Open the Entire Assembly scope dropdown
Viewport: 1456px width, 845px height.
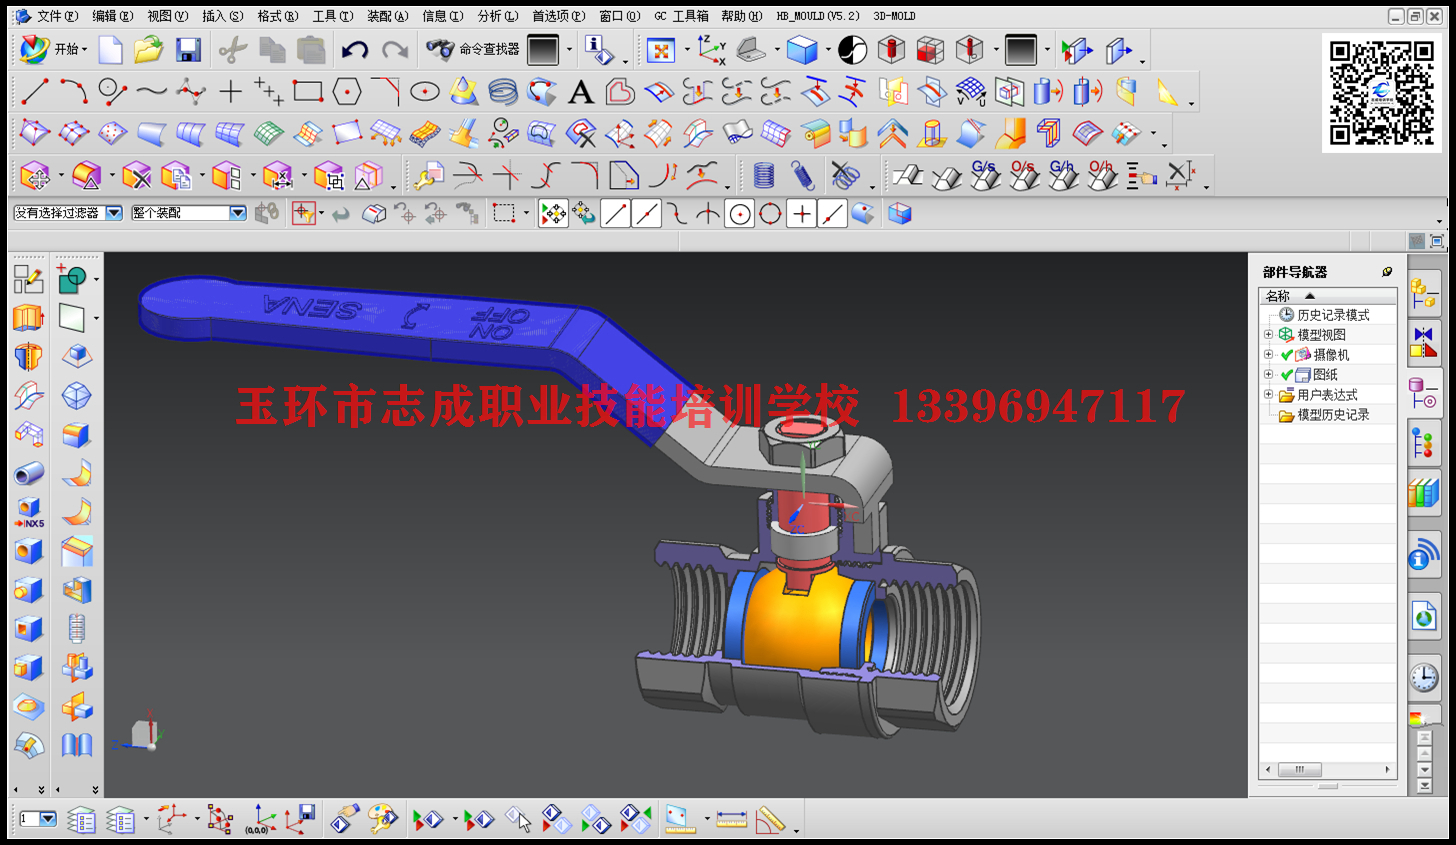point(238,213)
